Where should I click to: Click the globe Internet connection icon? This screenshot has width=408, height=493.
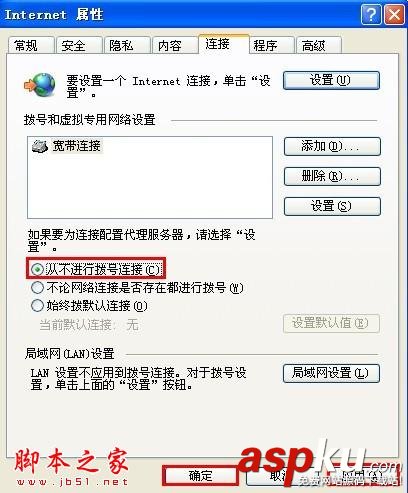[x=40, y=85]
